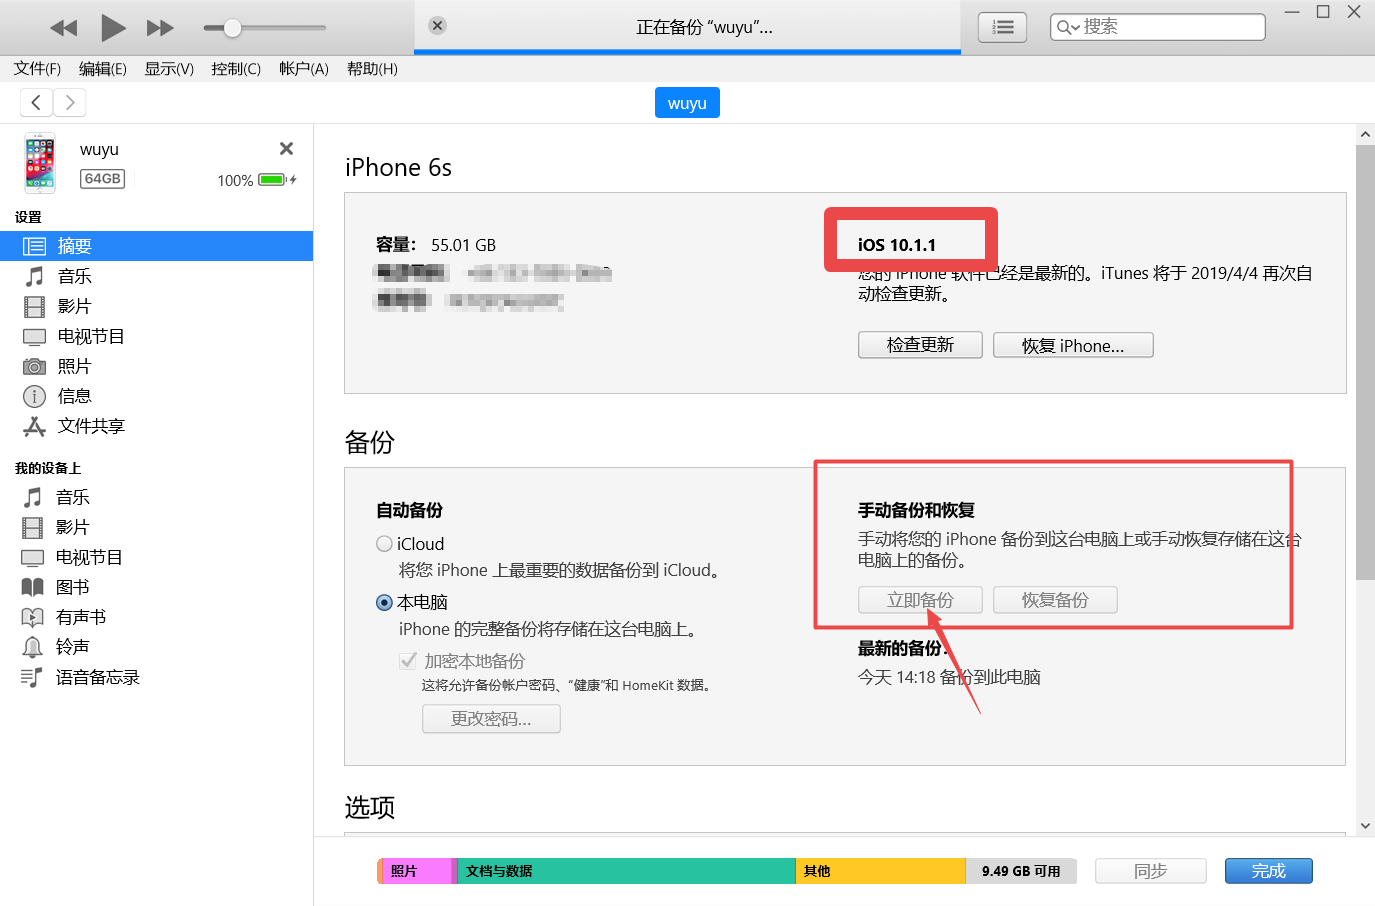Open the 编辑(E) menu
This screenshot has width=1375, height=906.
point(103,69)
